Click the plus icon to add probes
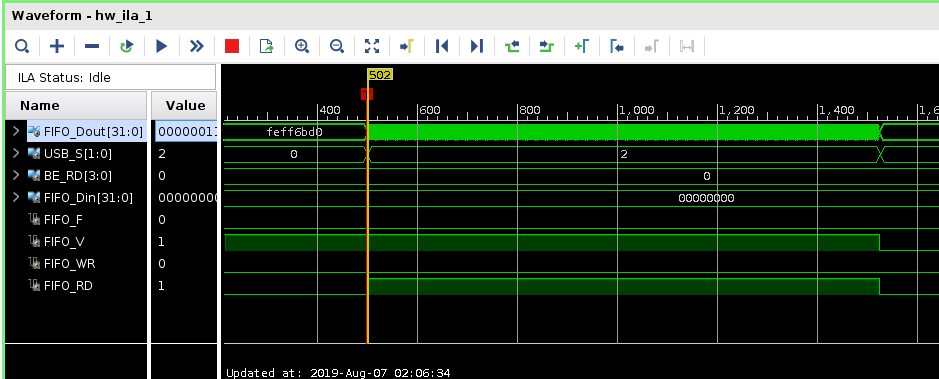 [57, 46]
